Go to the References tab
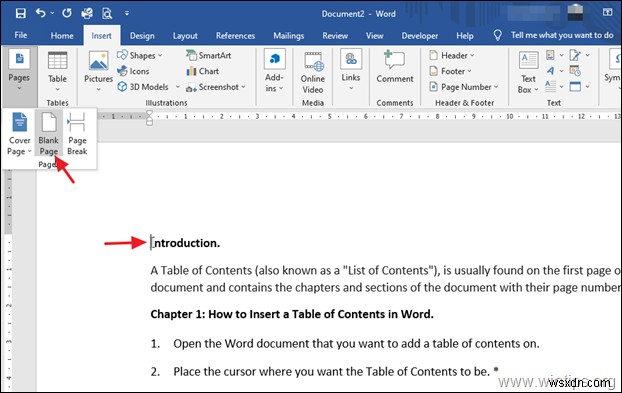This screenshot has width=622, height=393. tap(235, 36)
